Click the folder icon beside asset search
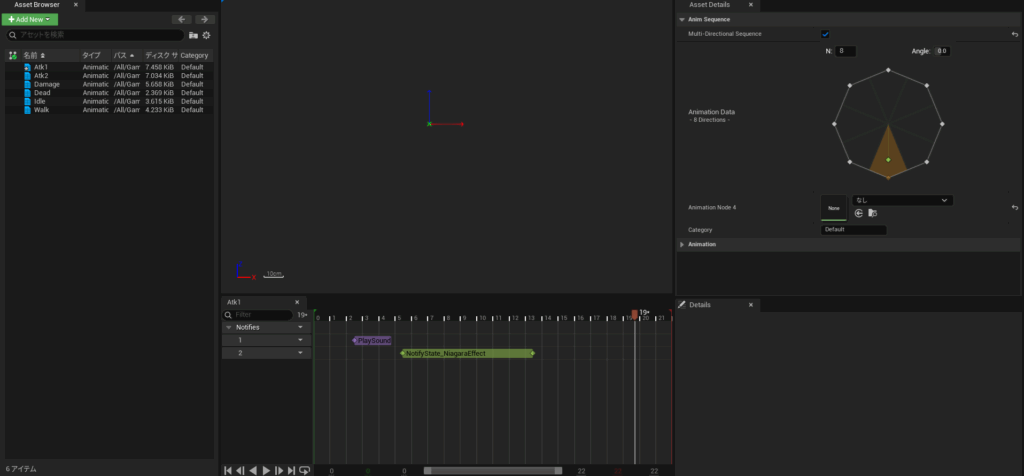Image resolution: width=1024 pixels, height=476 pixels. [x=193, y=35]
